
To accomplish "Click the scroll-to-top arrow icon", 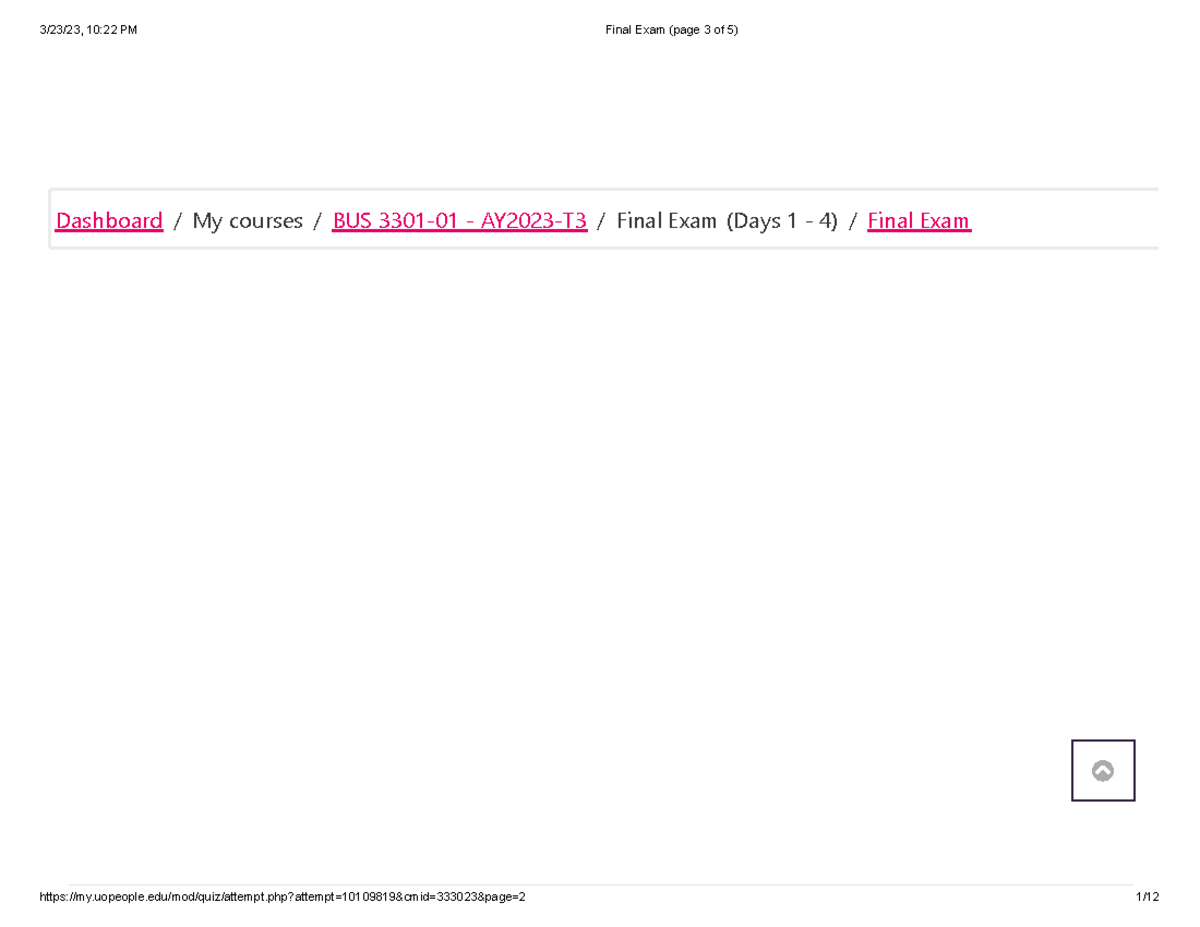I will (1102, 770).
